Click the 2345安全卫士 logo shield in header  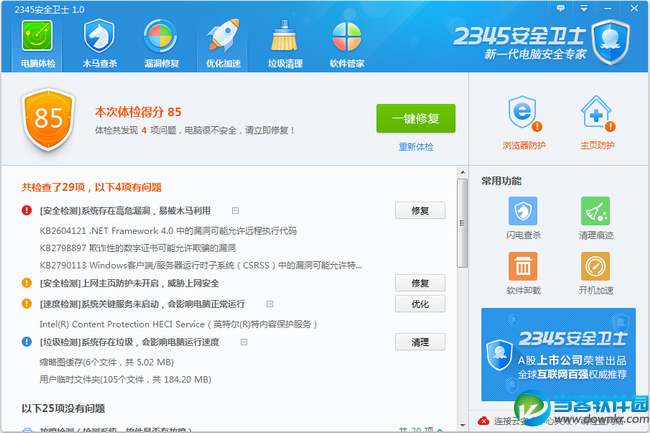coord(611,41)
